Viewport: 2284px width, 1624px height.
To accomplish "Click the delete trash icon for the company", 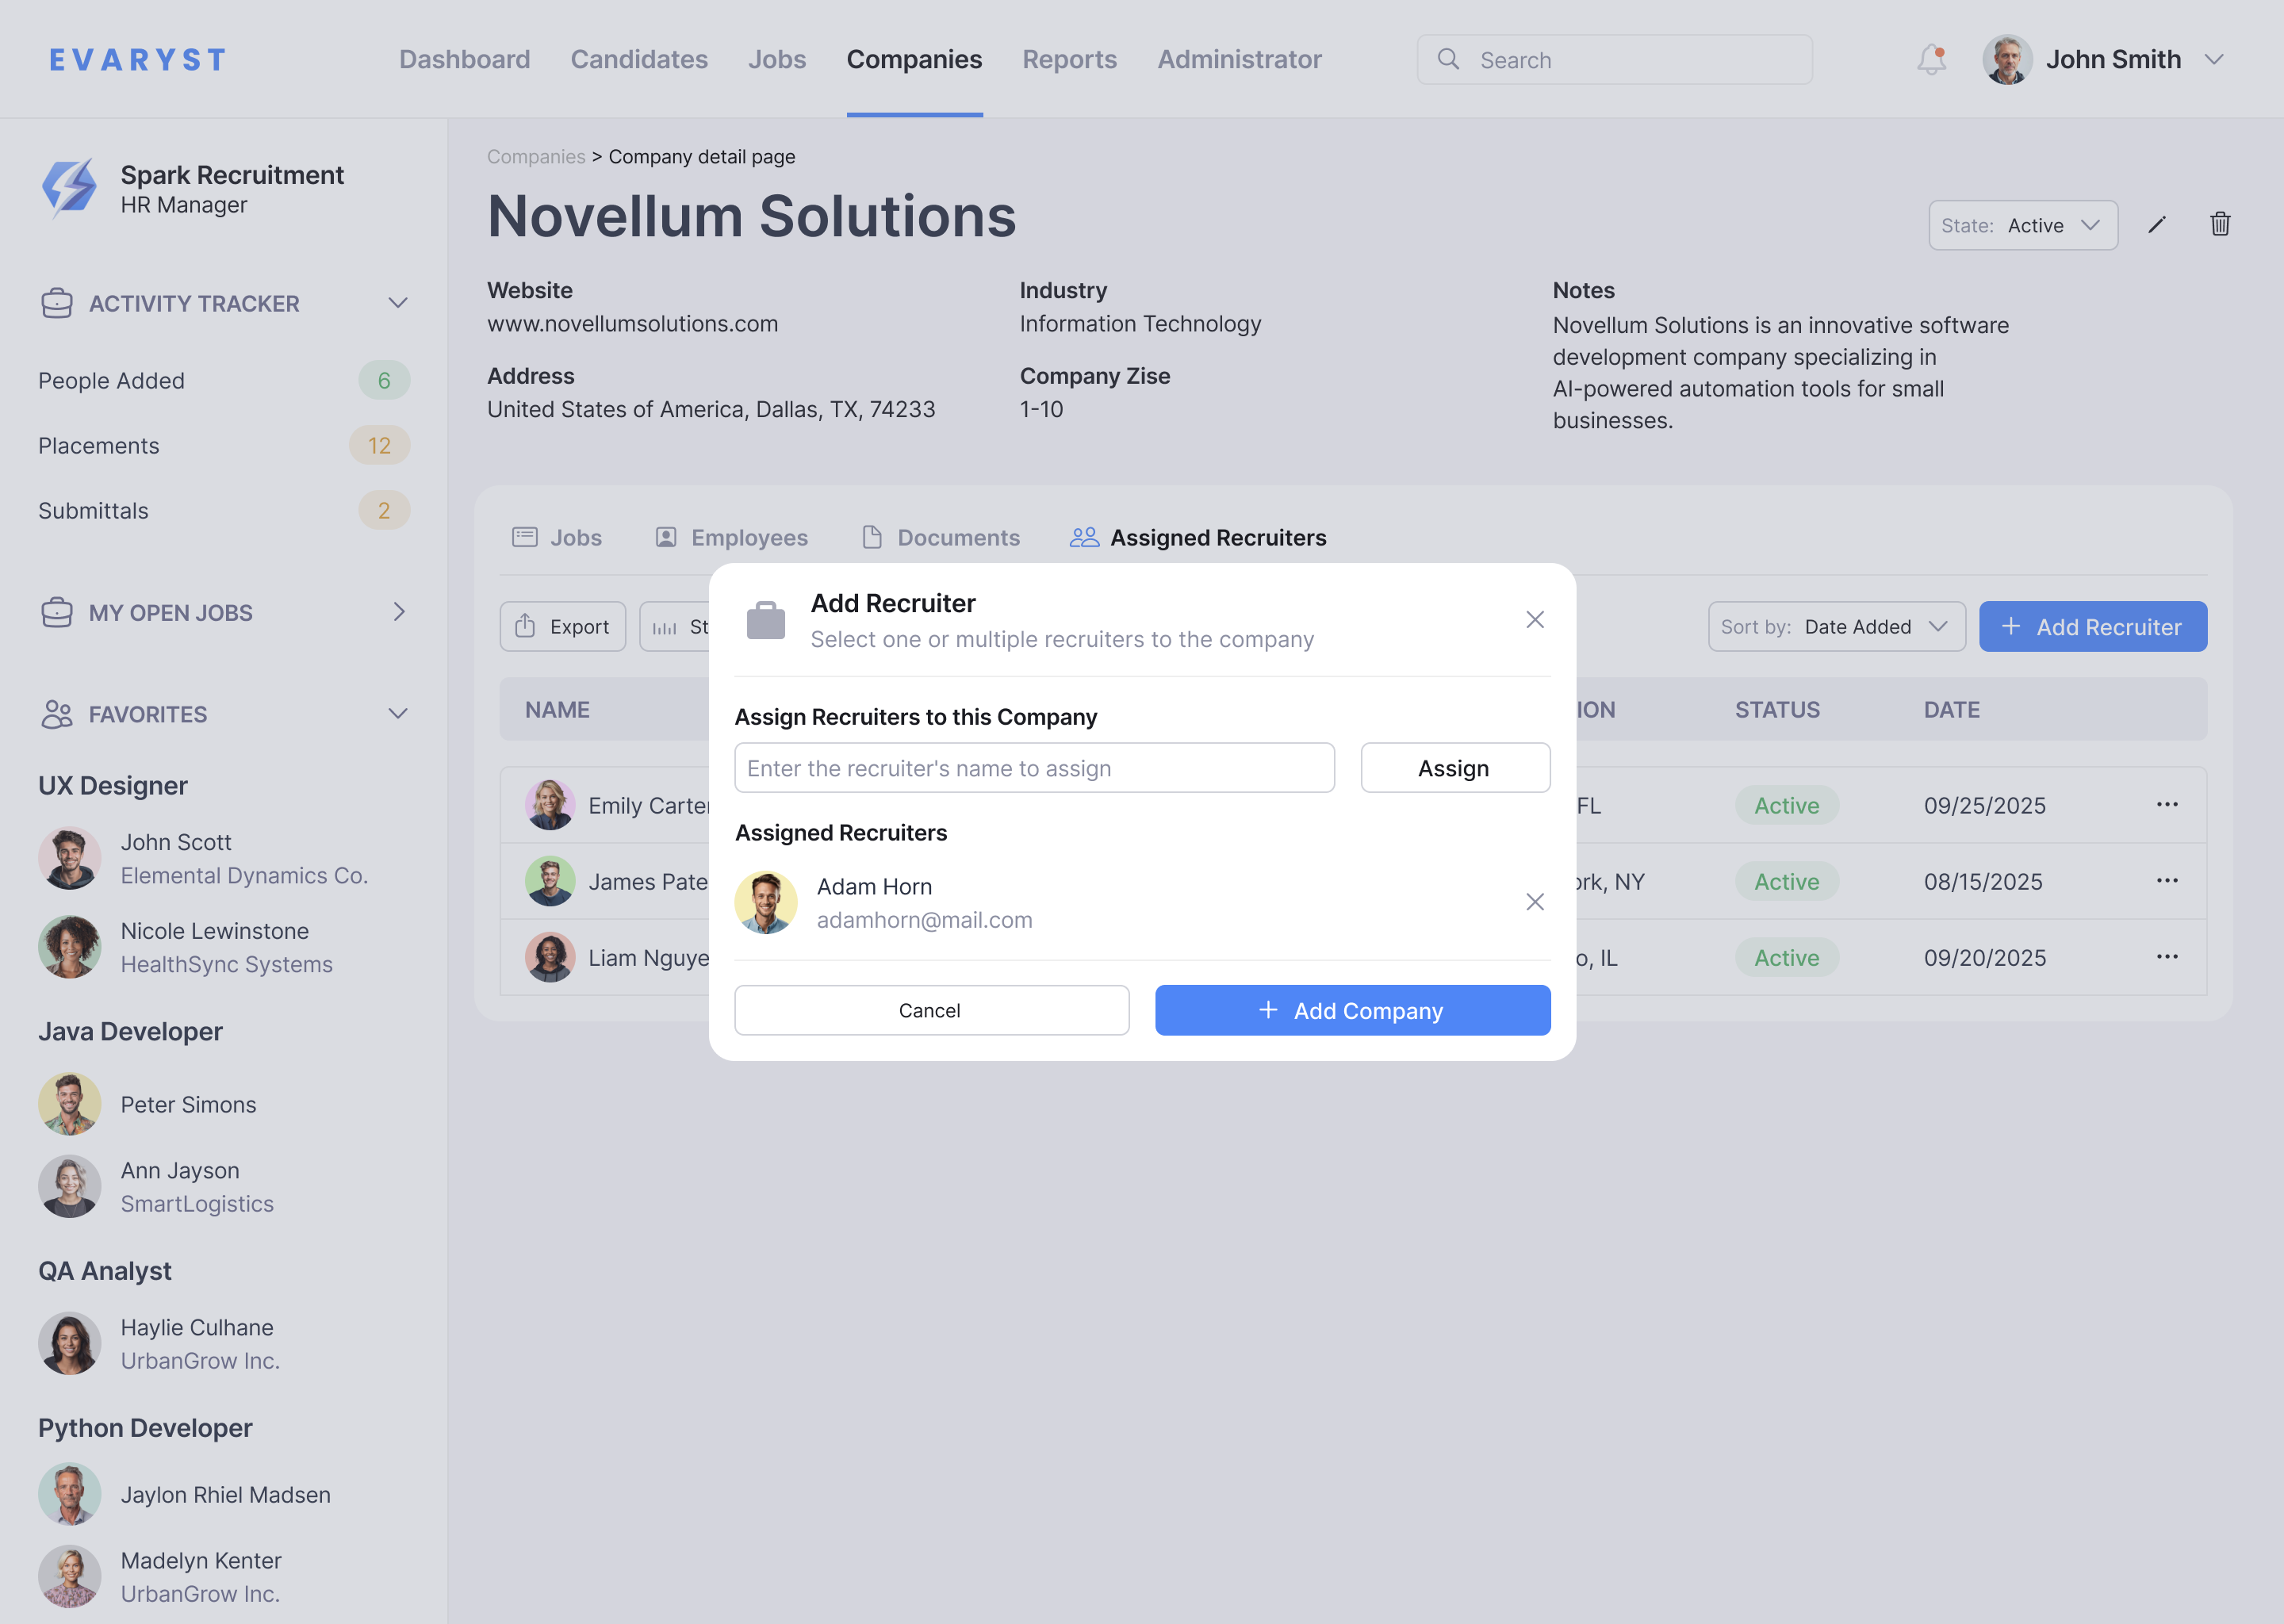I will [2220, 224].
